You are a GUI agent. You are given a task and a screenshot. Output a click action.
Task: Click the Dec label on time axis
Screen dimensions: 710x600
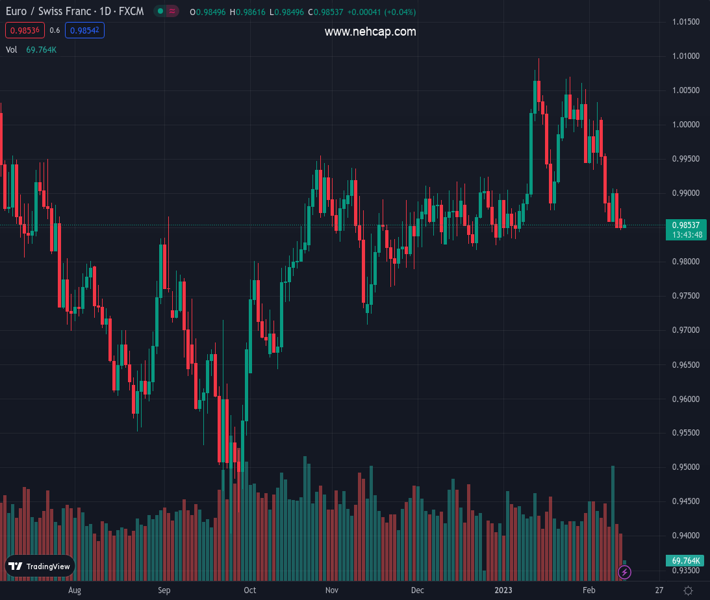417,590
